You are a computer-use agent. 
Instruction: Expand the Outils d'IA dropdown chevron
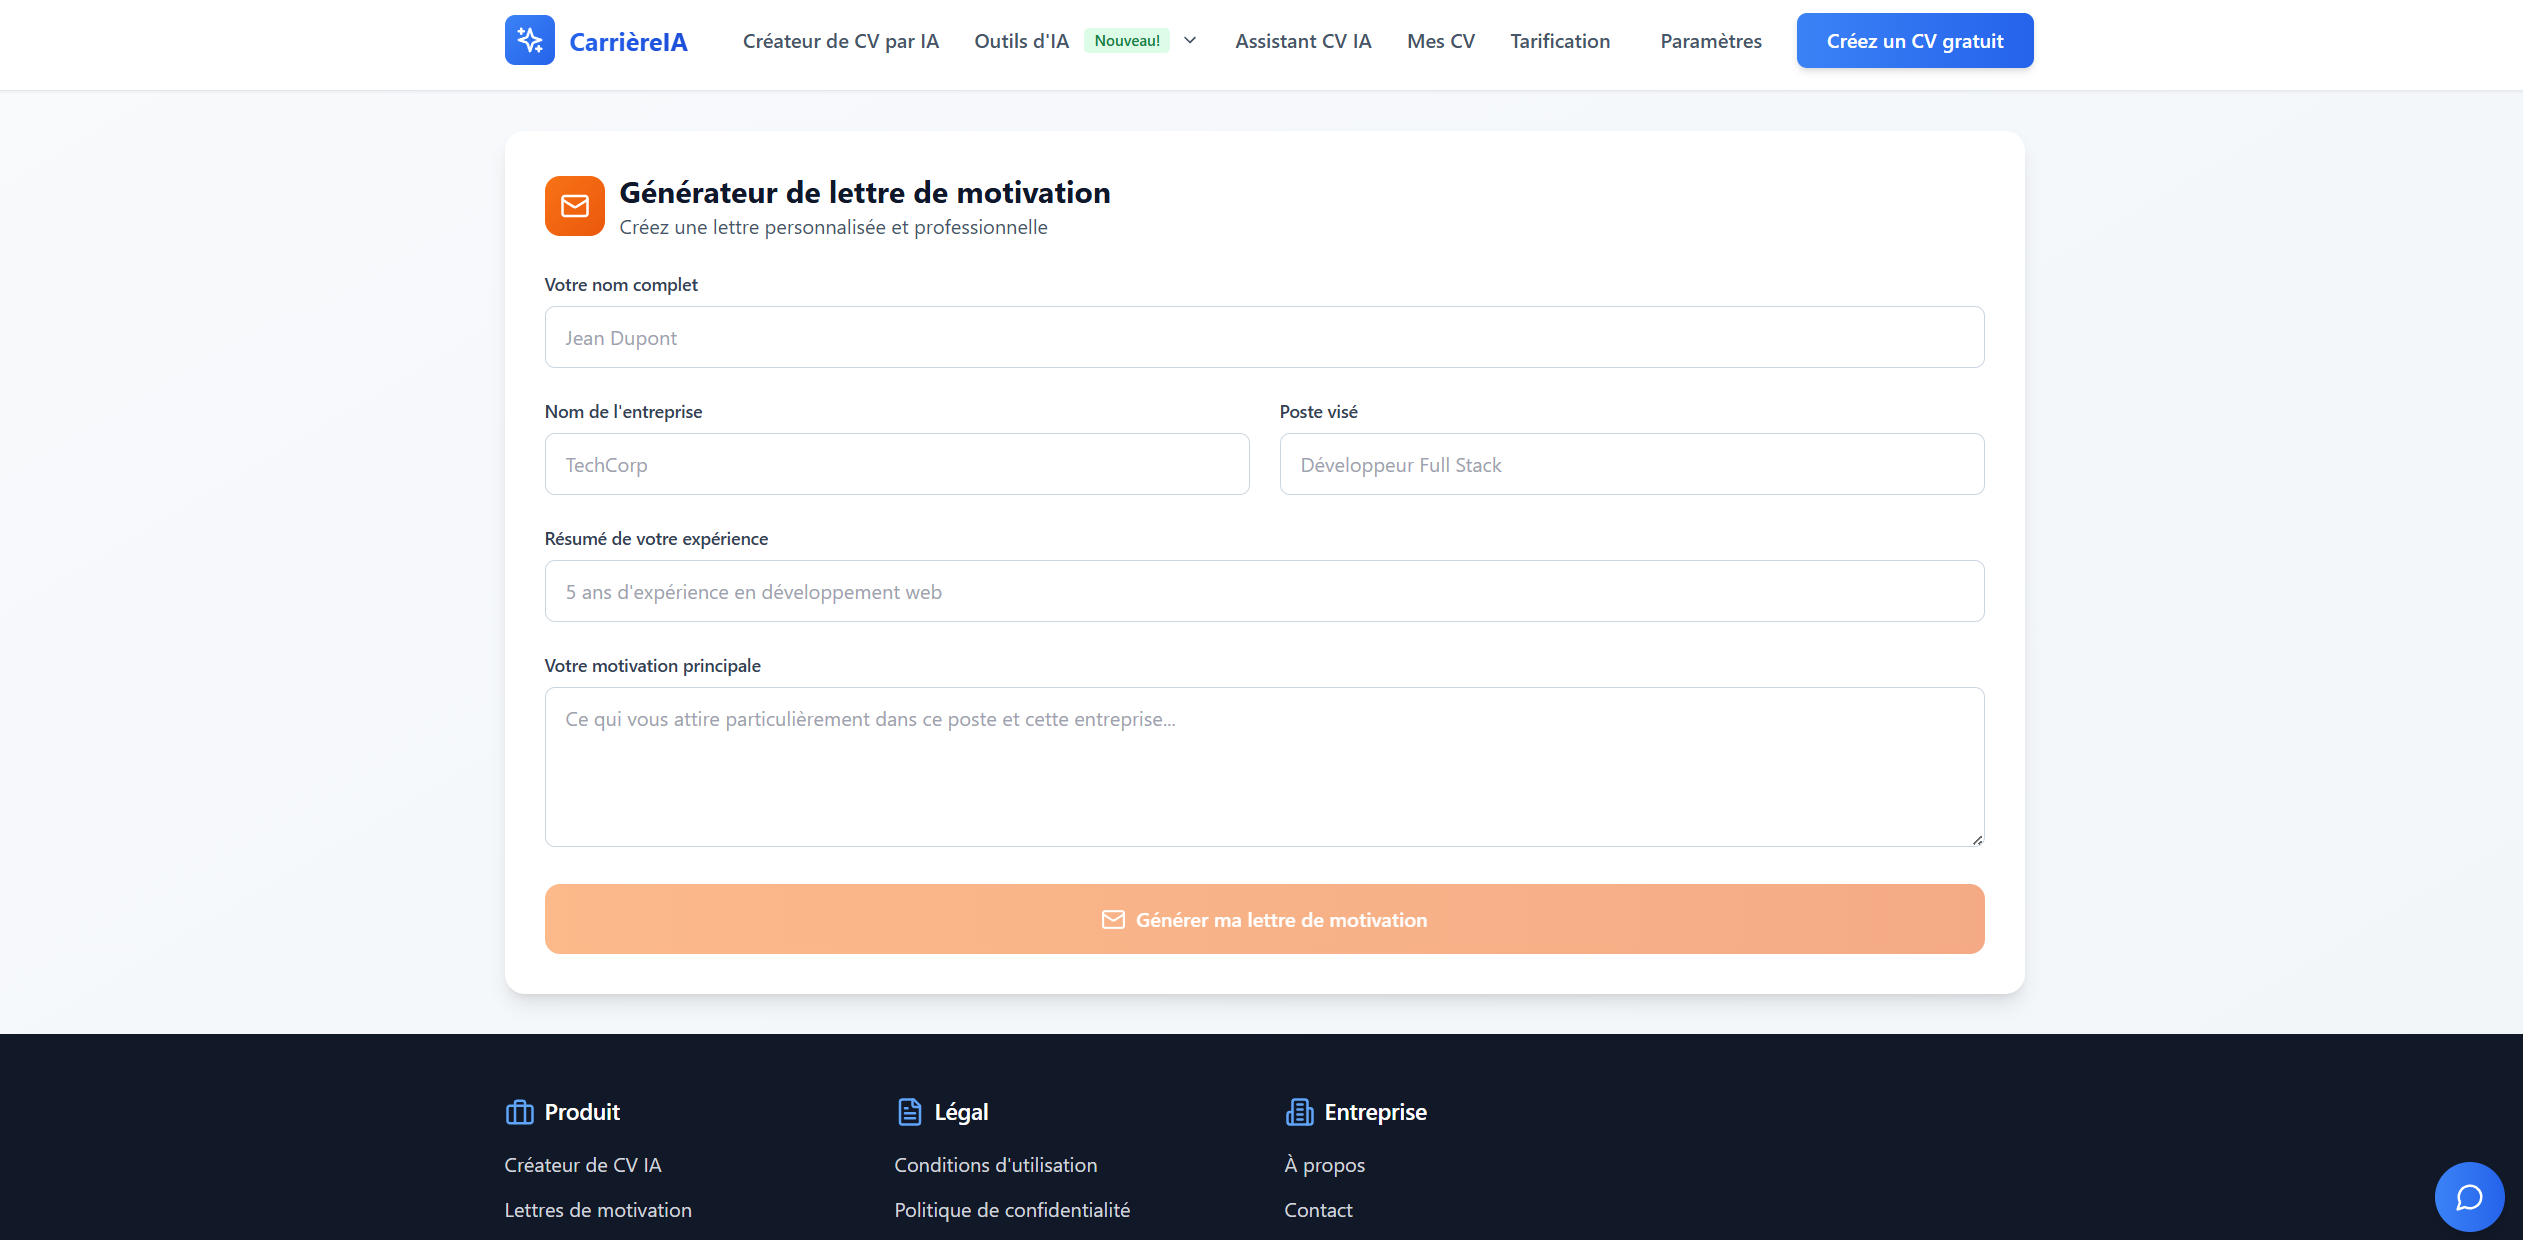(x=1190, y=41)
